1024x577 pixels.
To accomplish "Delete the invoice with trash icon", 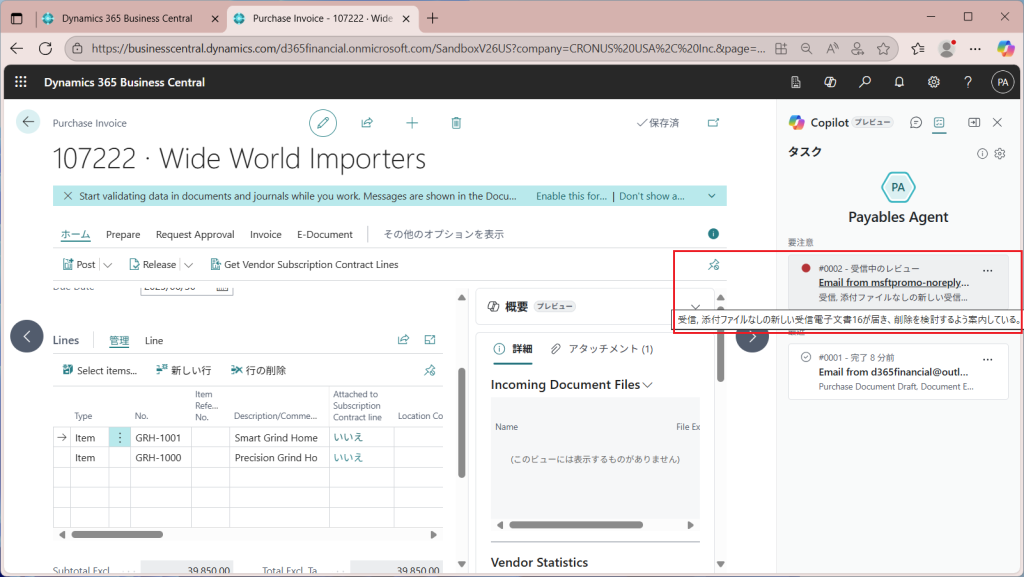I will [x=456, y=123].
